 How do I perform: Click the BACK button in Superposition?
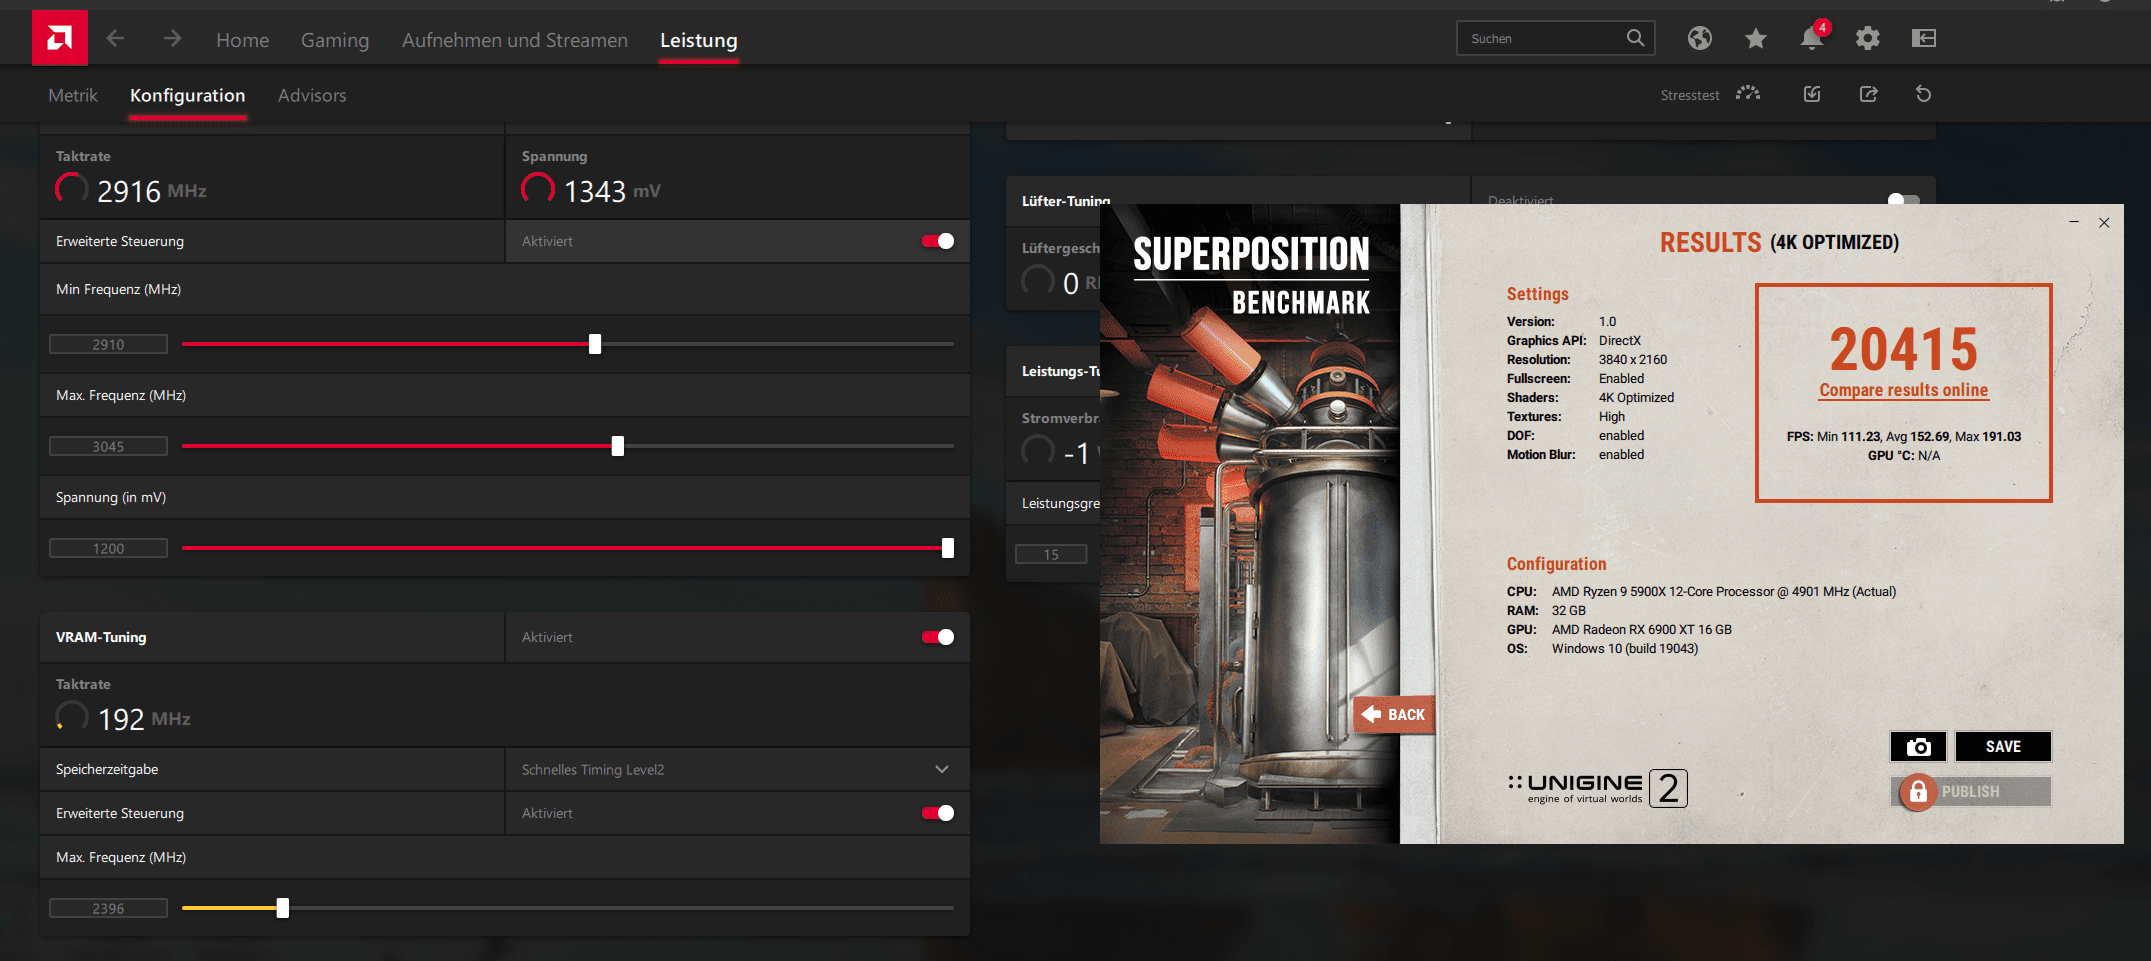tap(1395, 715)
